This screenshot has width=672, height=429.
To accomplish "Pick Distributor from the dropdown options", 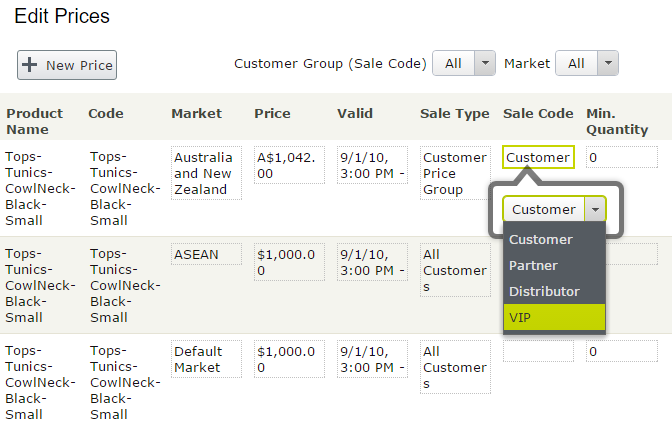I will coord(554,291).
